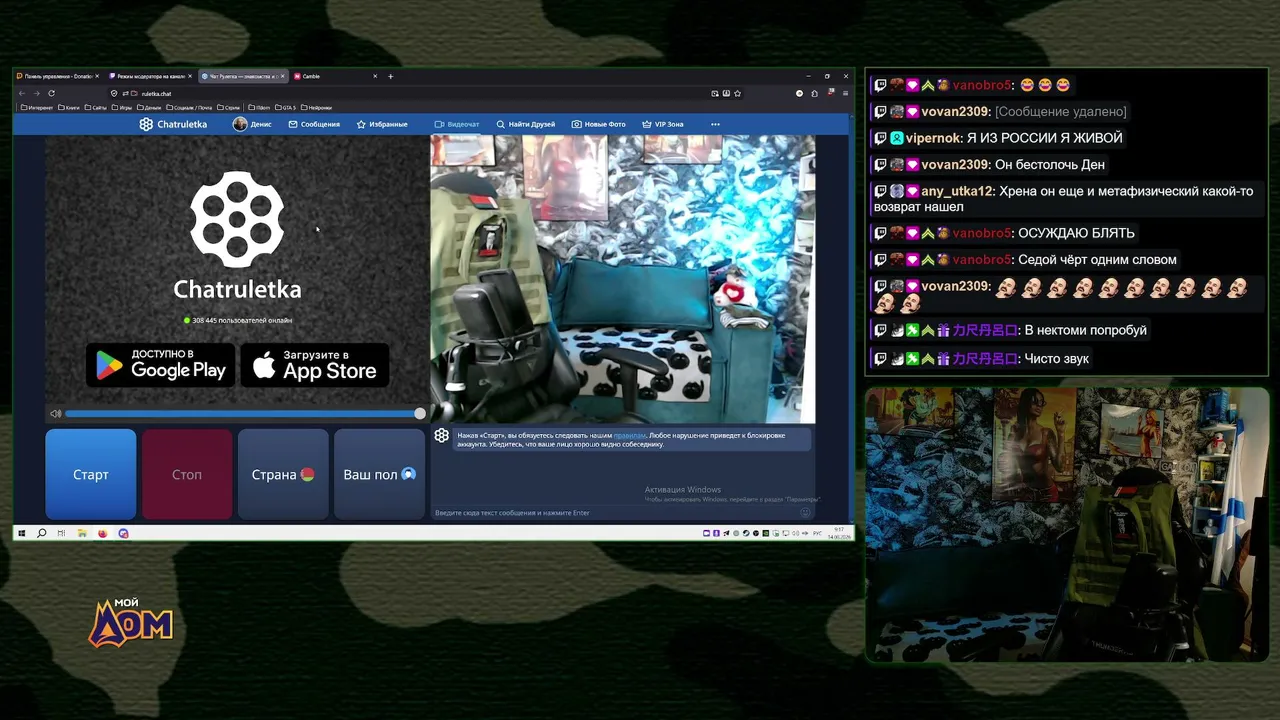Click the Чисто звук chat message
The width and height of the screenshot is (1280, 720).
(x=1057, y=358)
